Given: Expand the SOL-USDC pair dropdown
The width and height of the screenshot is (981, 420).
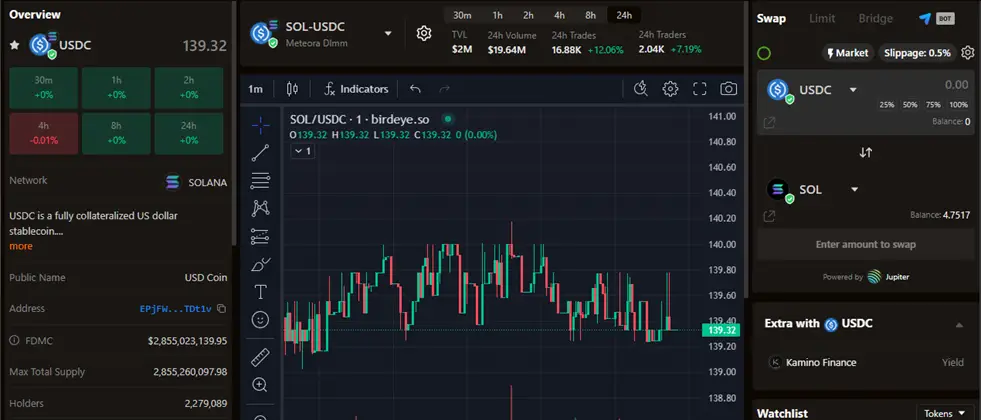Looking at the screenshot, I should [x=389, y=34].
